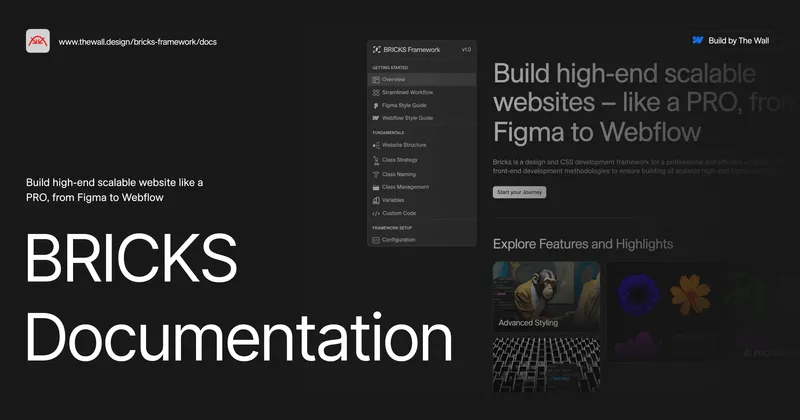800x420 pixels.
Task: Click the Website Structure tree icon
Action: tap(376, 145)
